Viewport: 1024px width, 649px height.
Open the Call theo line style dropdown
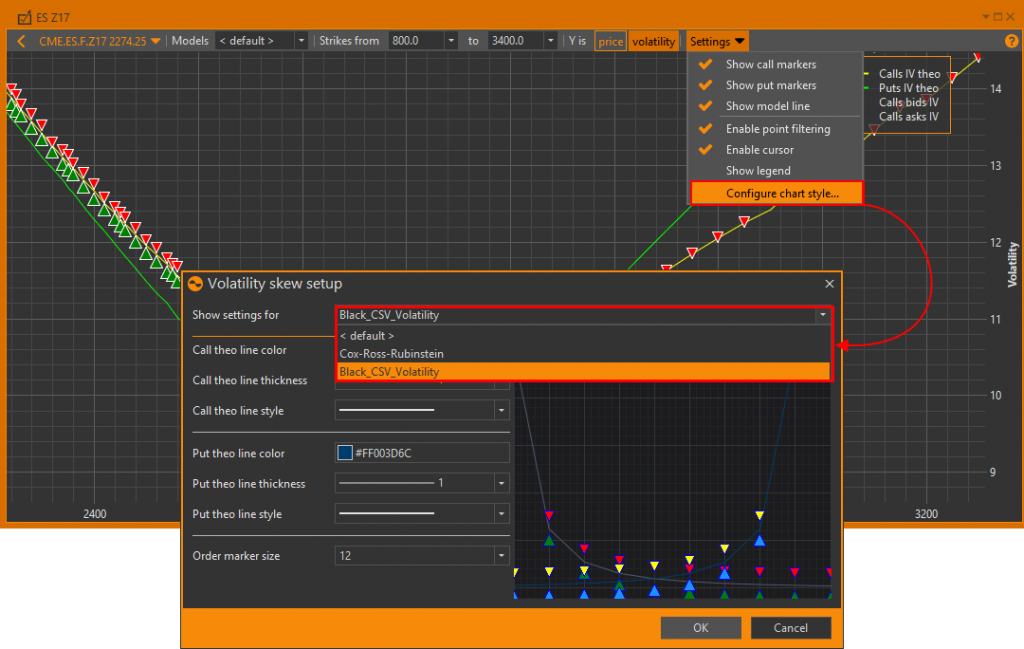(501, 411)
